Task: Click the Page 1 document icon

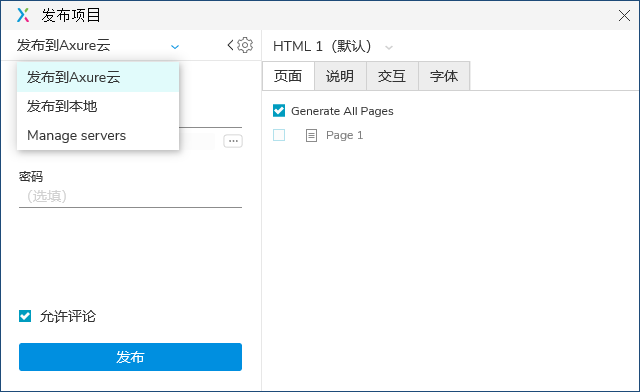Action: pyautogui.click(x=311, y=135)
